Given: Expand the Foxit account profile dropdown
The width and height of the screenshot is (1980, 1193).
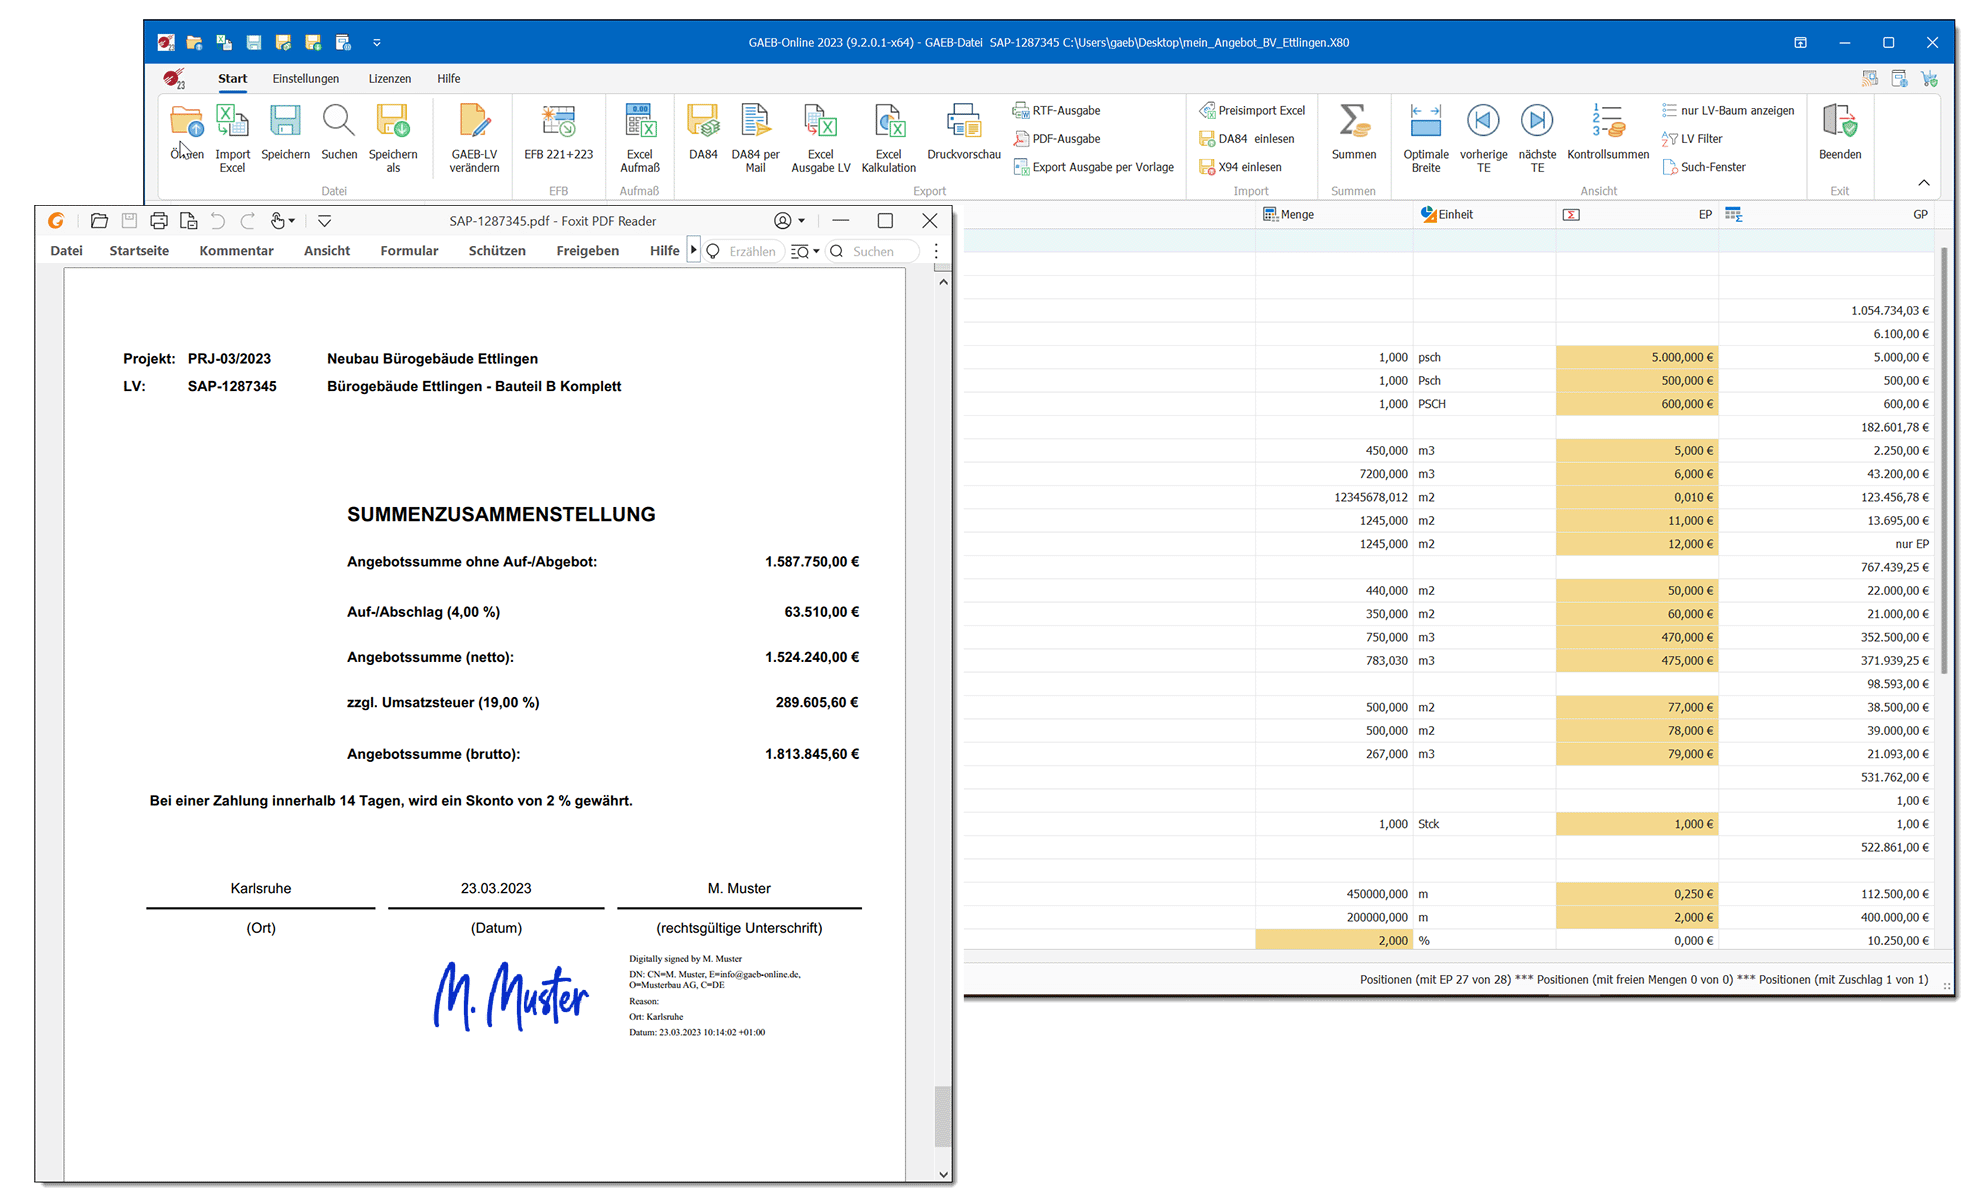Looking at the screenshot, I should click(x=801, y=221).
